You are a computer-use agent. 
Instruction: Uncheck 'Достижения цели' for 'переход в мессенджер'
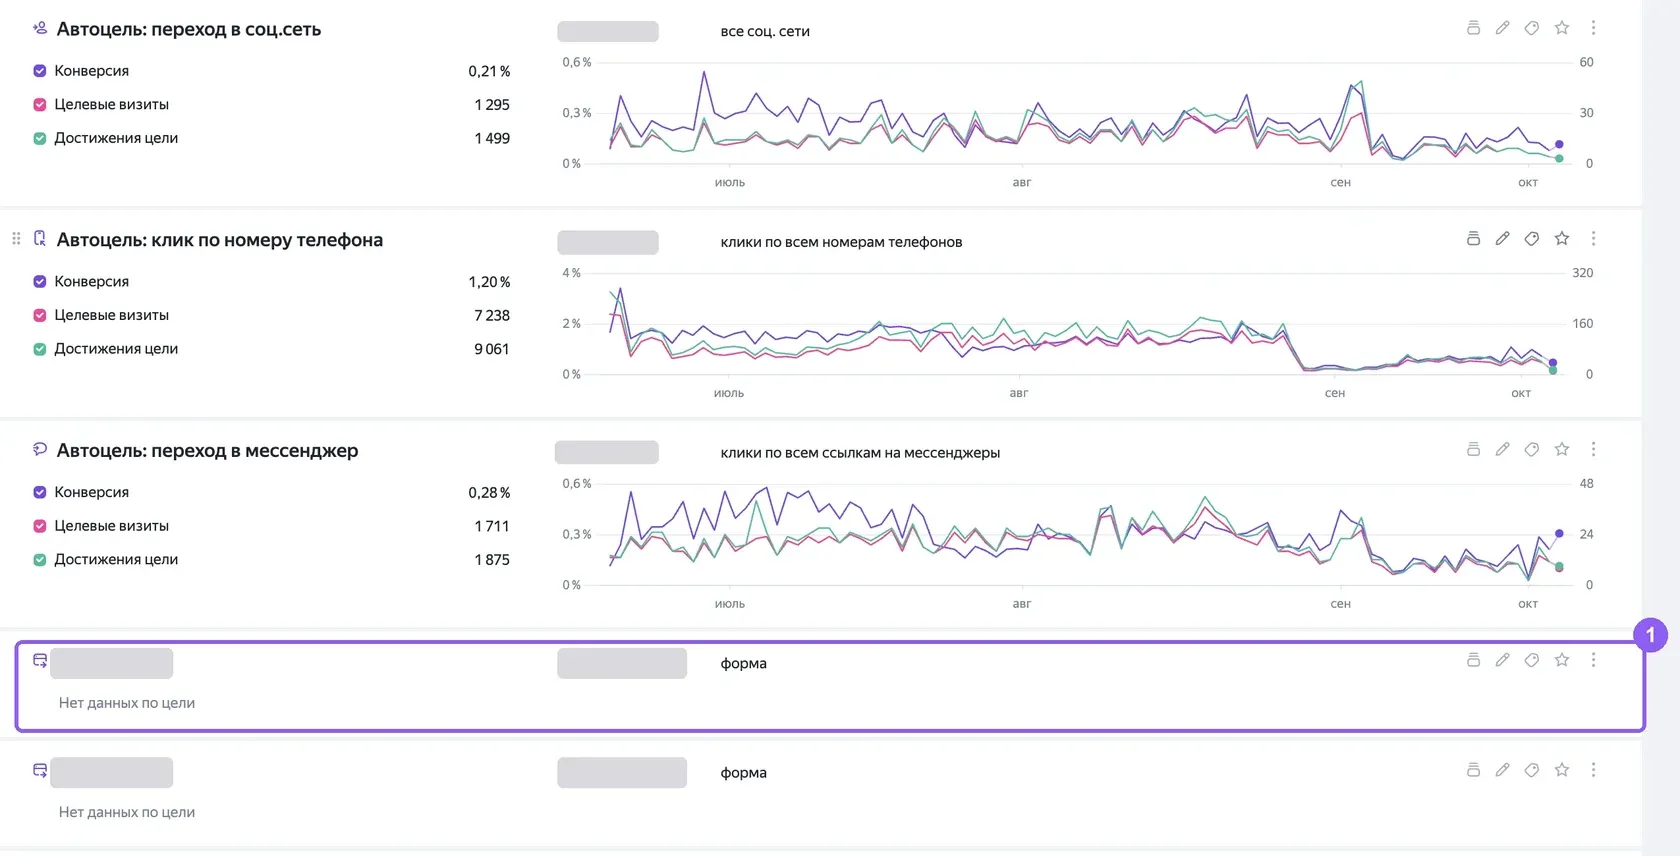[x=40, y=560]
